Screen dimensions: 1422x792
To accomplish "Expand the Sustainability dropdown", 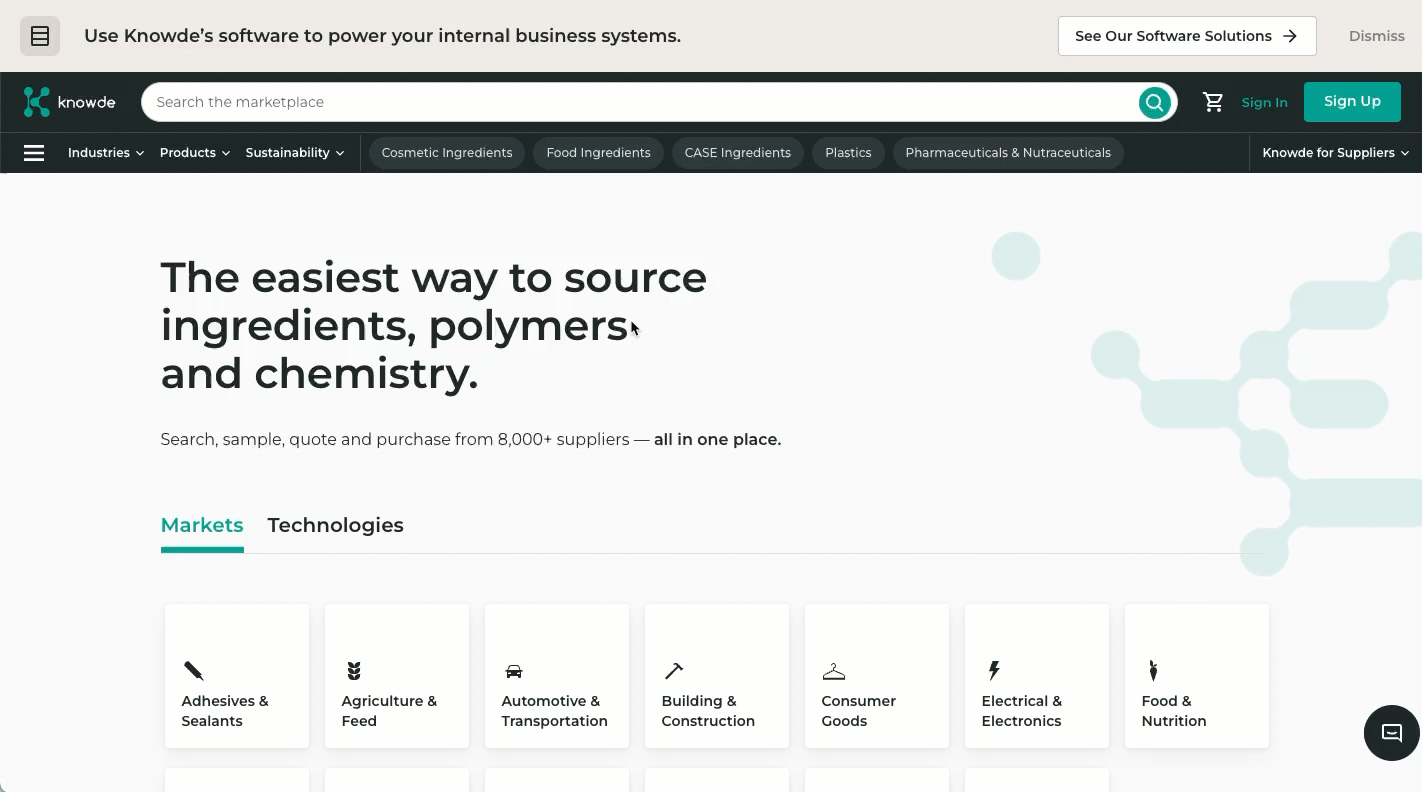I will [x=295, y=153].
